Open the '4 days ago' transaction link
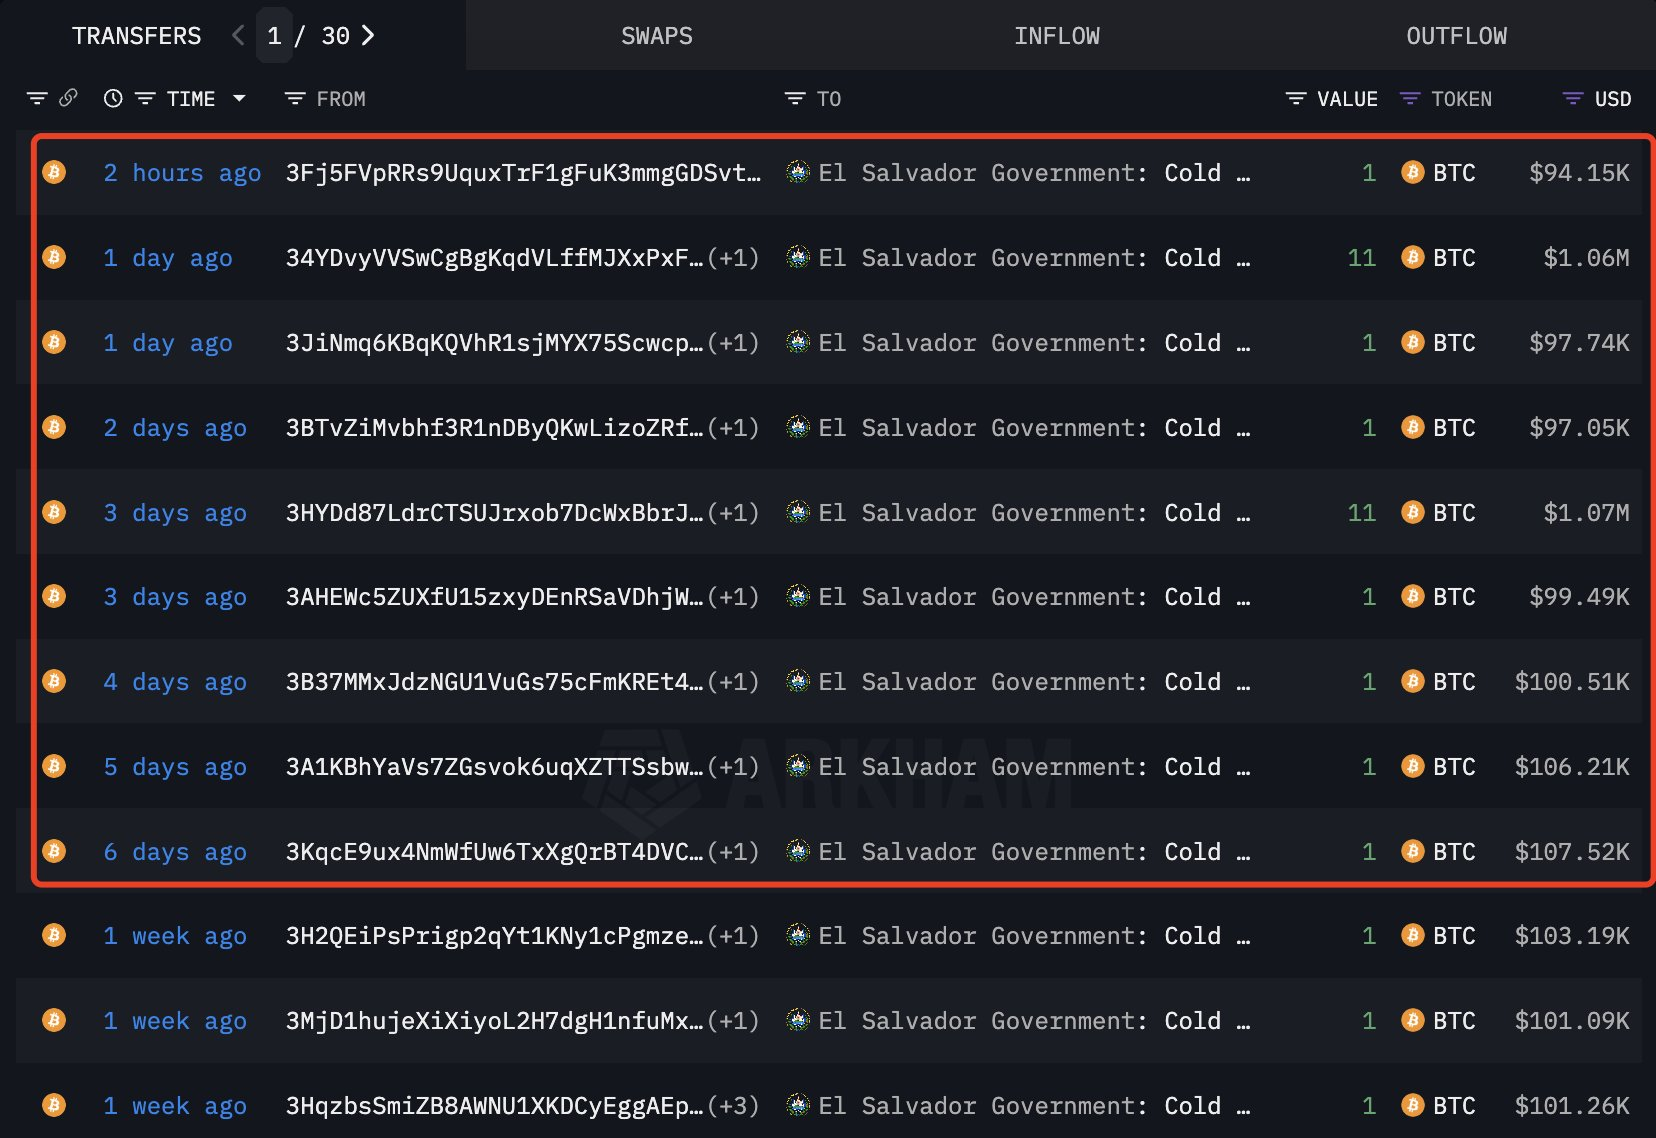The width and height of the screenshot is (1656, 1138). tap(175, 682)
